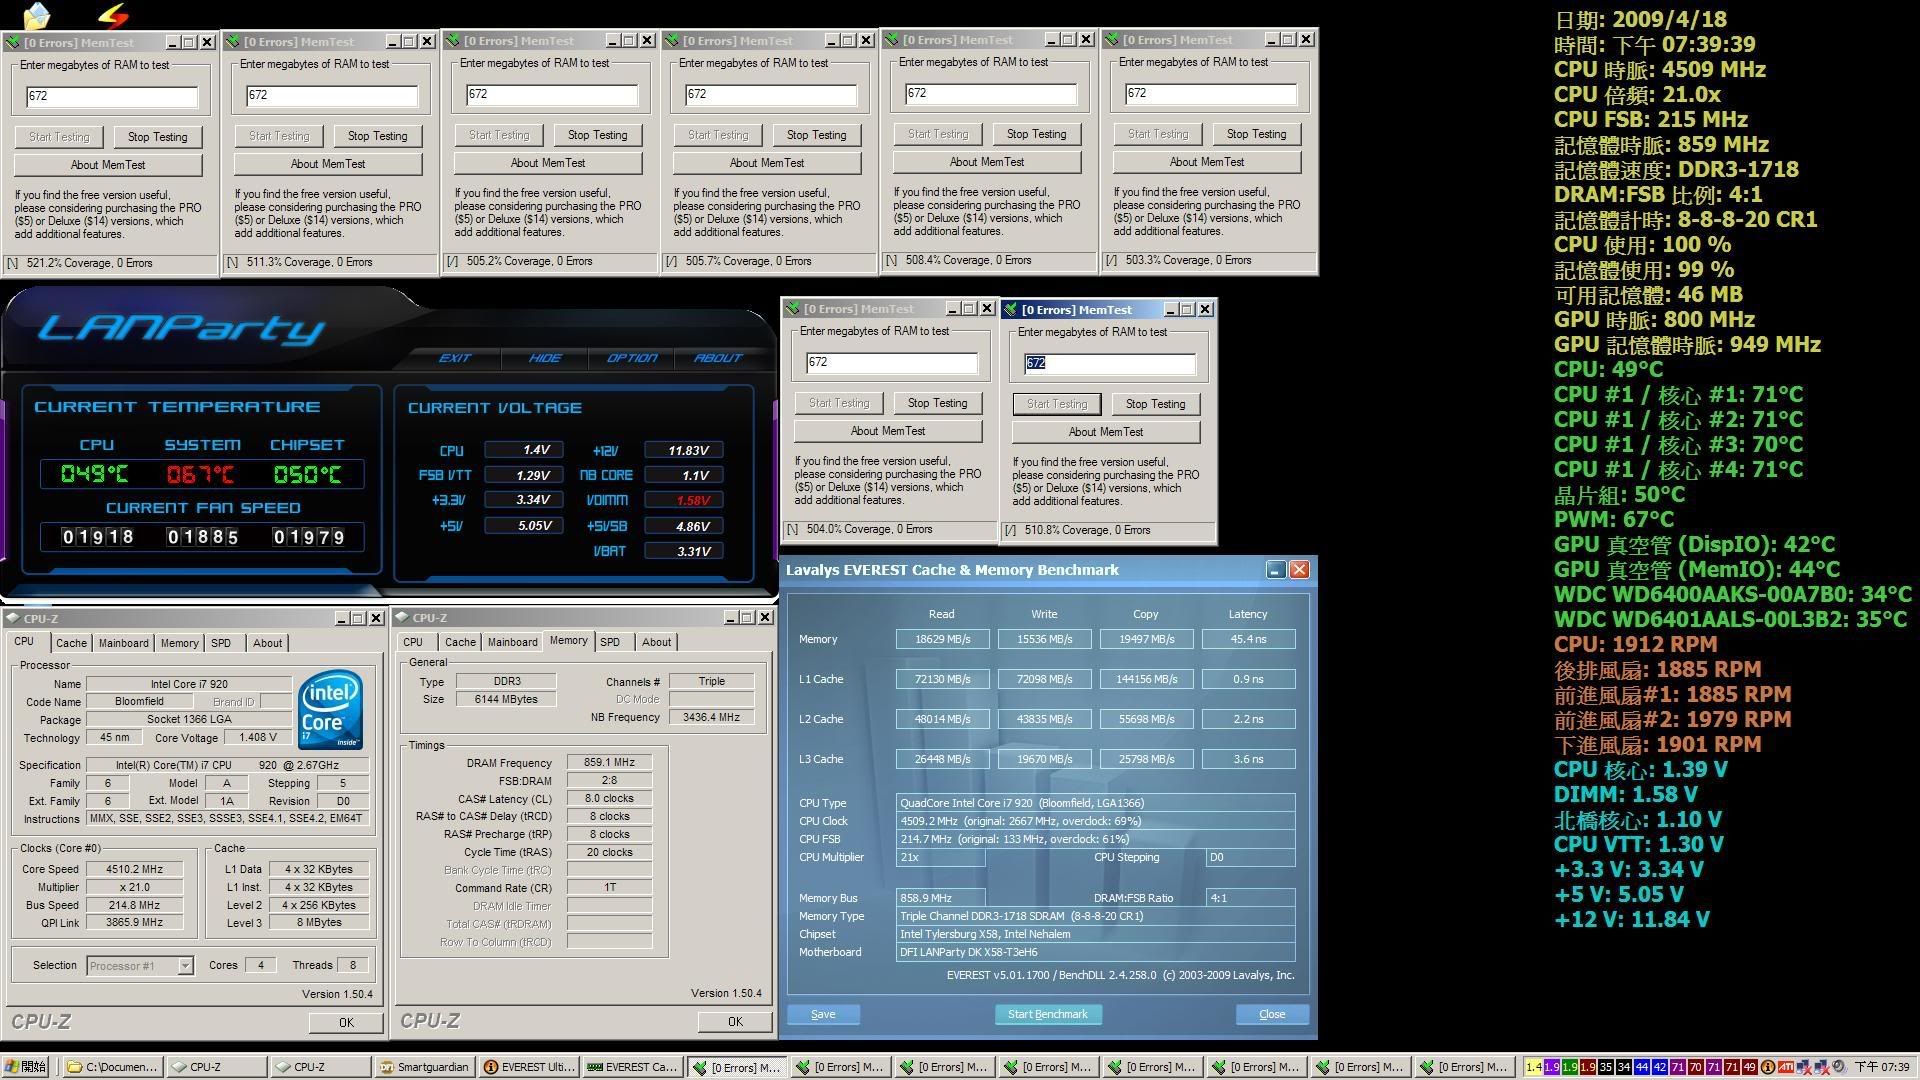The image size is (1920, 1080).
Task: Click the red 70 tray sensor icon
Action: (1696, 1067)
